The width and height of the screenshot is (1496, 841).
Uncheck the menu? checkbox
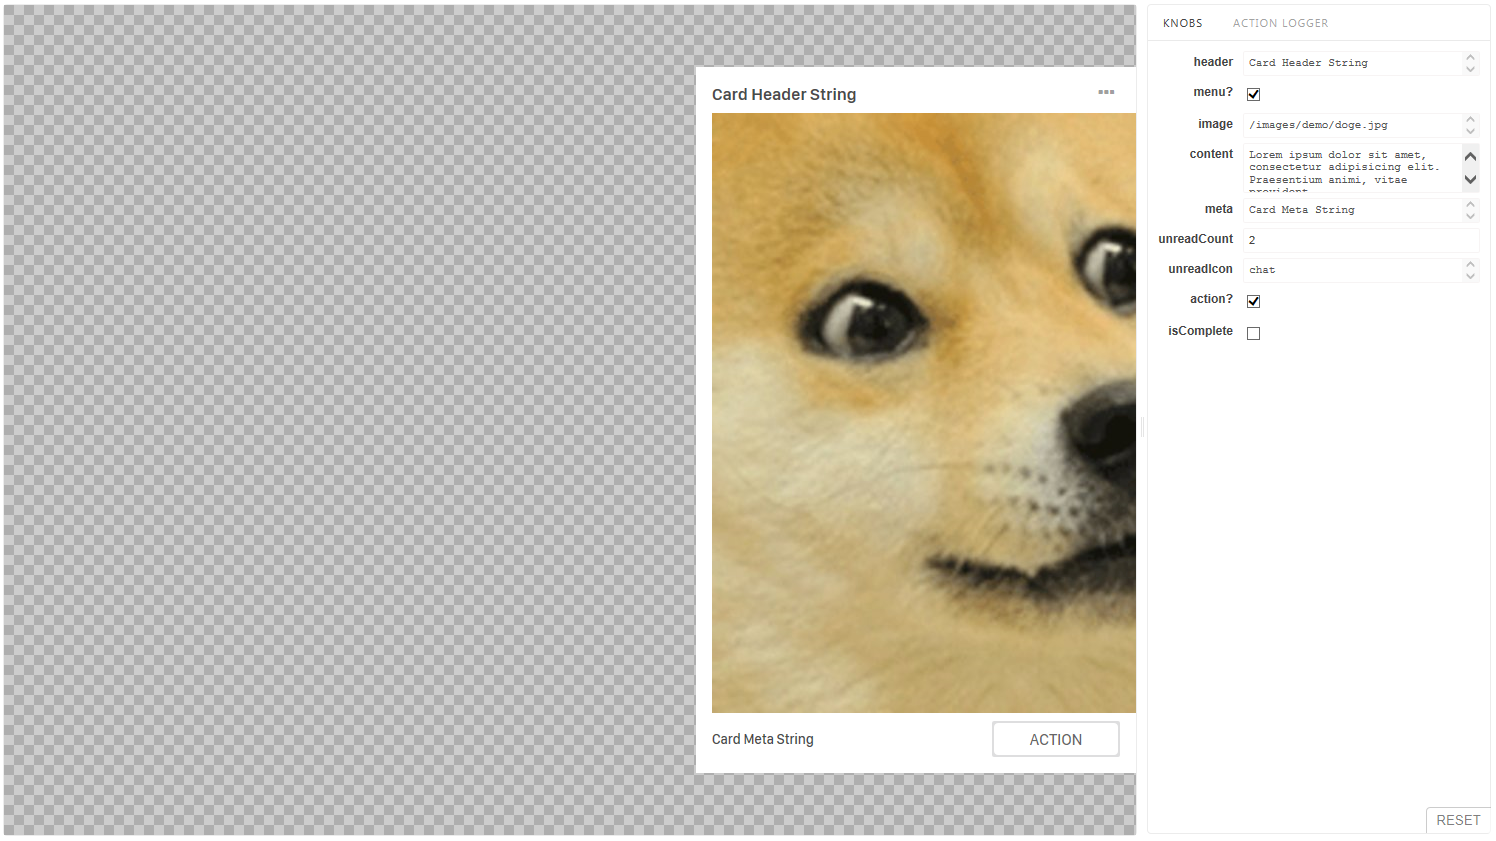point(1253,94)
